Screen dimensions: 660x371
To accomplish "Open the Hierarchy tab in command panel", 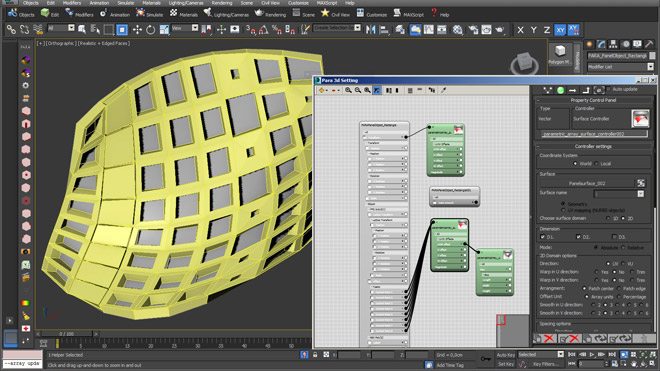I will click(x=613, y=44).
